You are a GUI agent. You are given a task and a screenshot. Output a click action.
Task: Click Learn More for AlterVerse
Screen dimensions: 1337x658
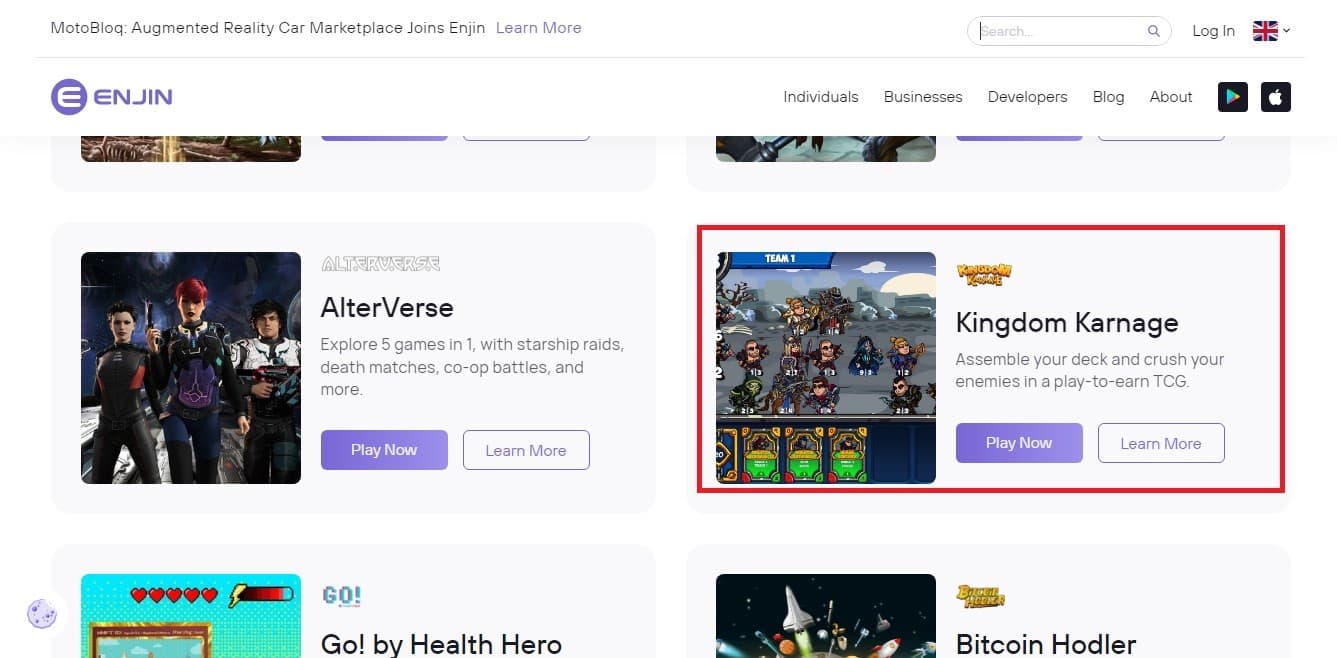(526, 450)
